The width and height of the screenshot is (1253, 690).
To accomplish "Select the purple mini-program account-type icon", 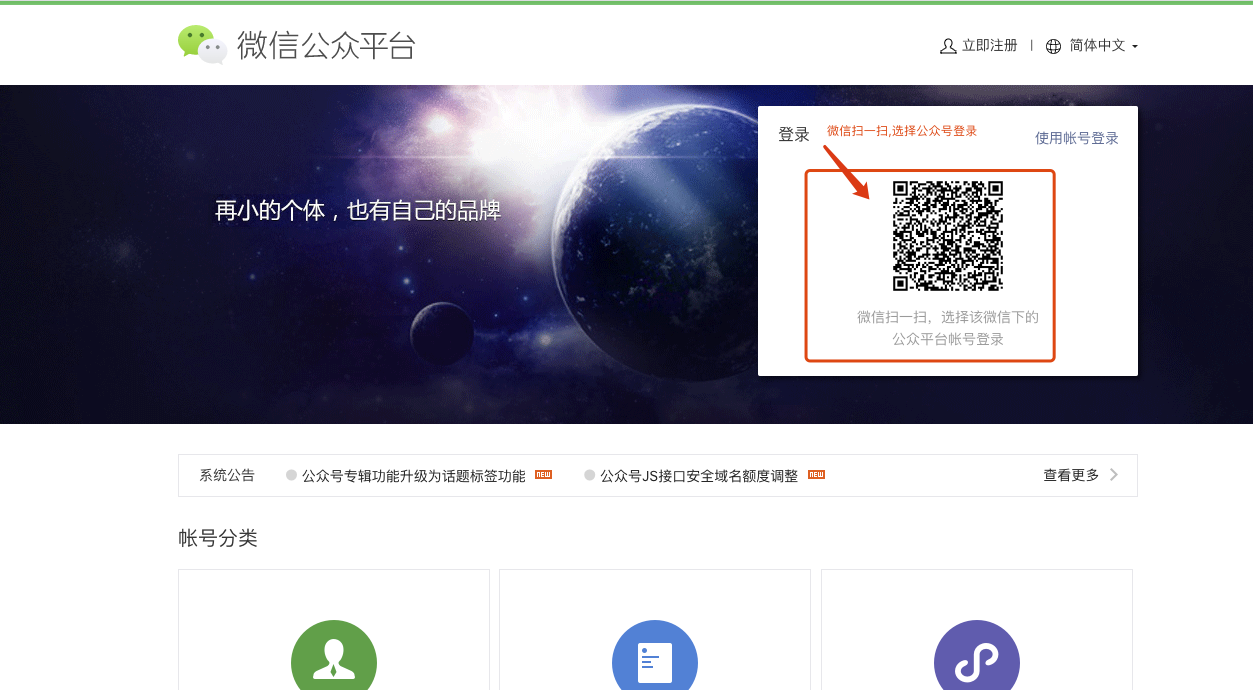I will click(x=977, y=655).
